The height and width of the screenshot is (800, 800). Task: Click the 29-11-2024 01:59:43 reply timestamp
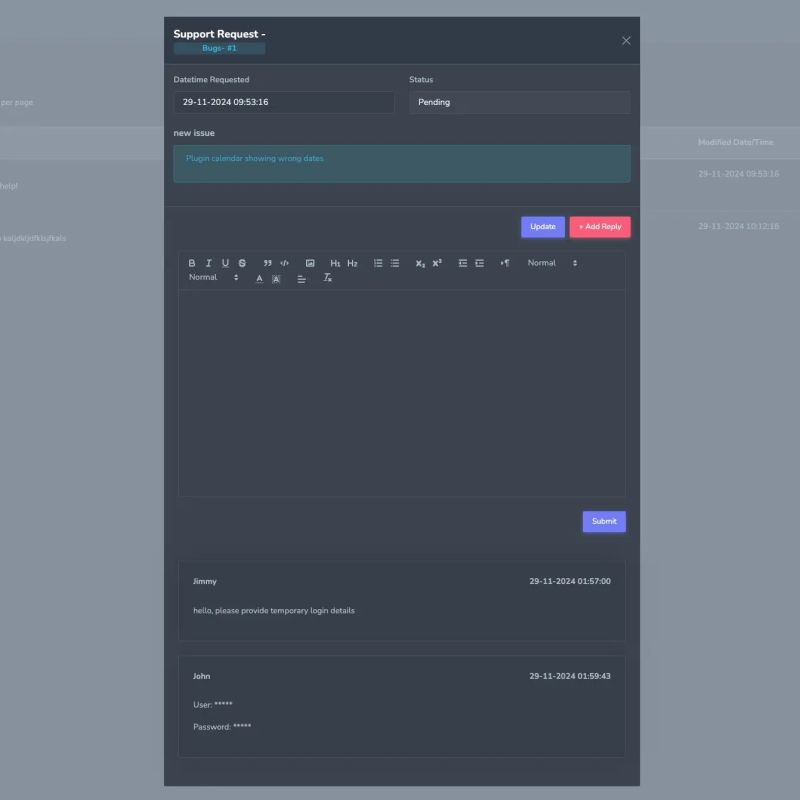pyautogui.click(x=570, y=676)
